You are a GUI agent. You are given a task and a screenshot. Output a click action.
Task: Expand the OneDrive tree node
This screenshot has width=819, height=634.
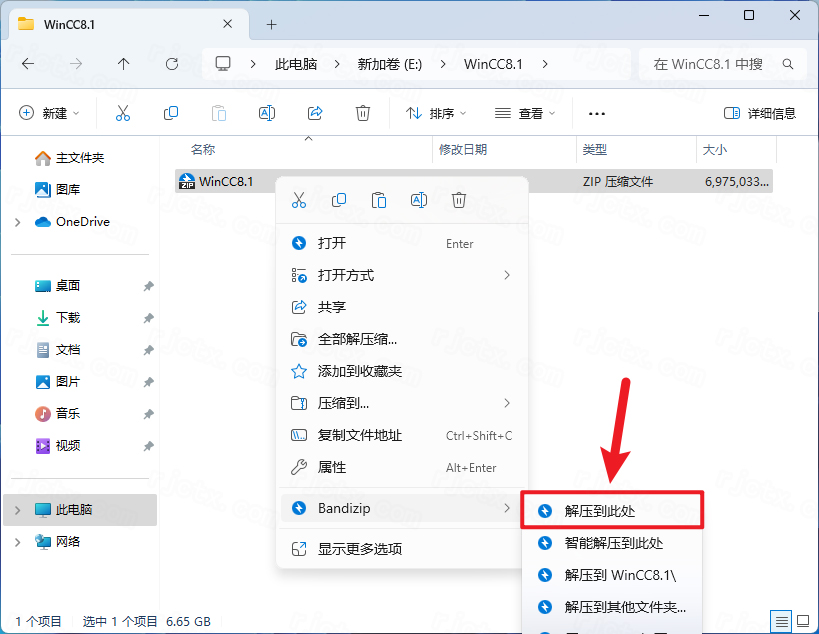tap(18, 222)
